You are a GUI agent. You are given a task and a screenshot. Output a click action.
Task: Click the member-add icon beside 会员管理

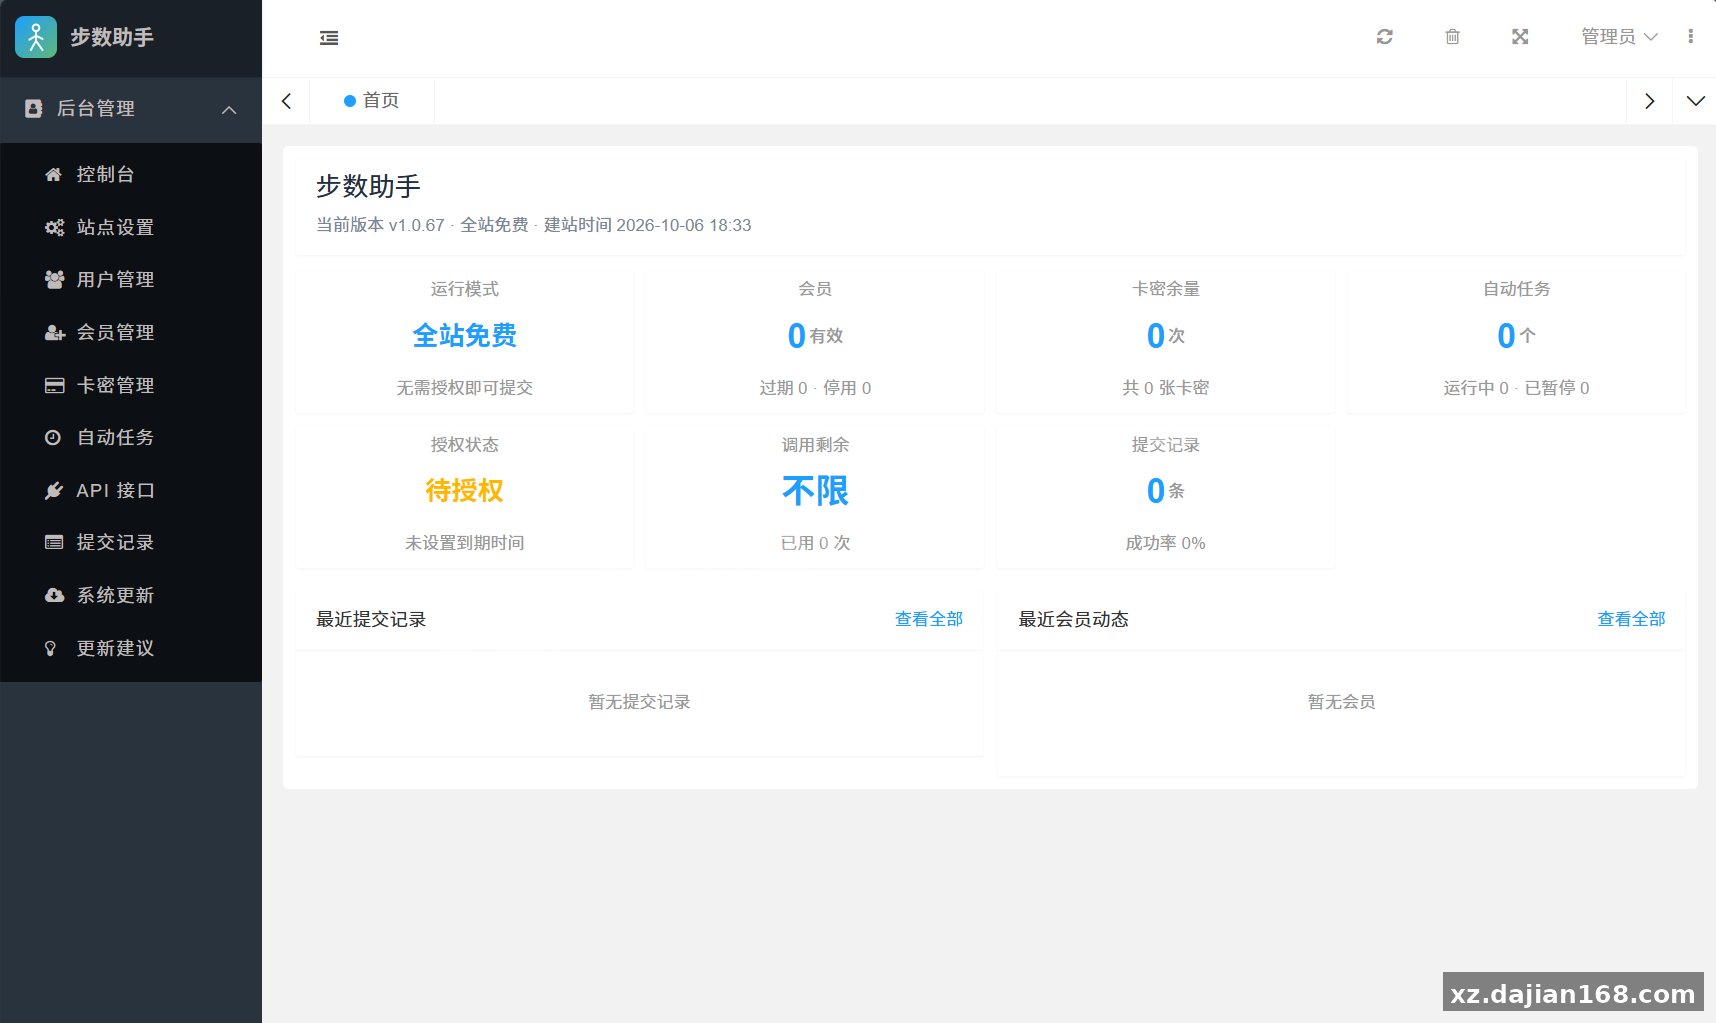click(54, 332)
